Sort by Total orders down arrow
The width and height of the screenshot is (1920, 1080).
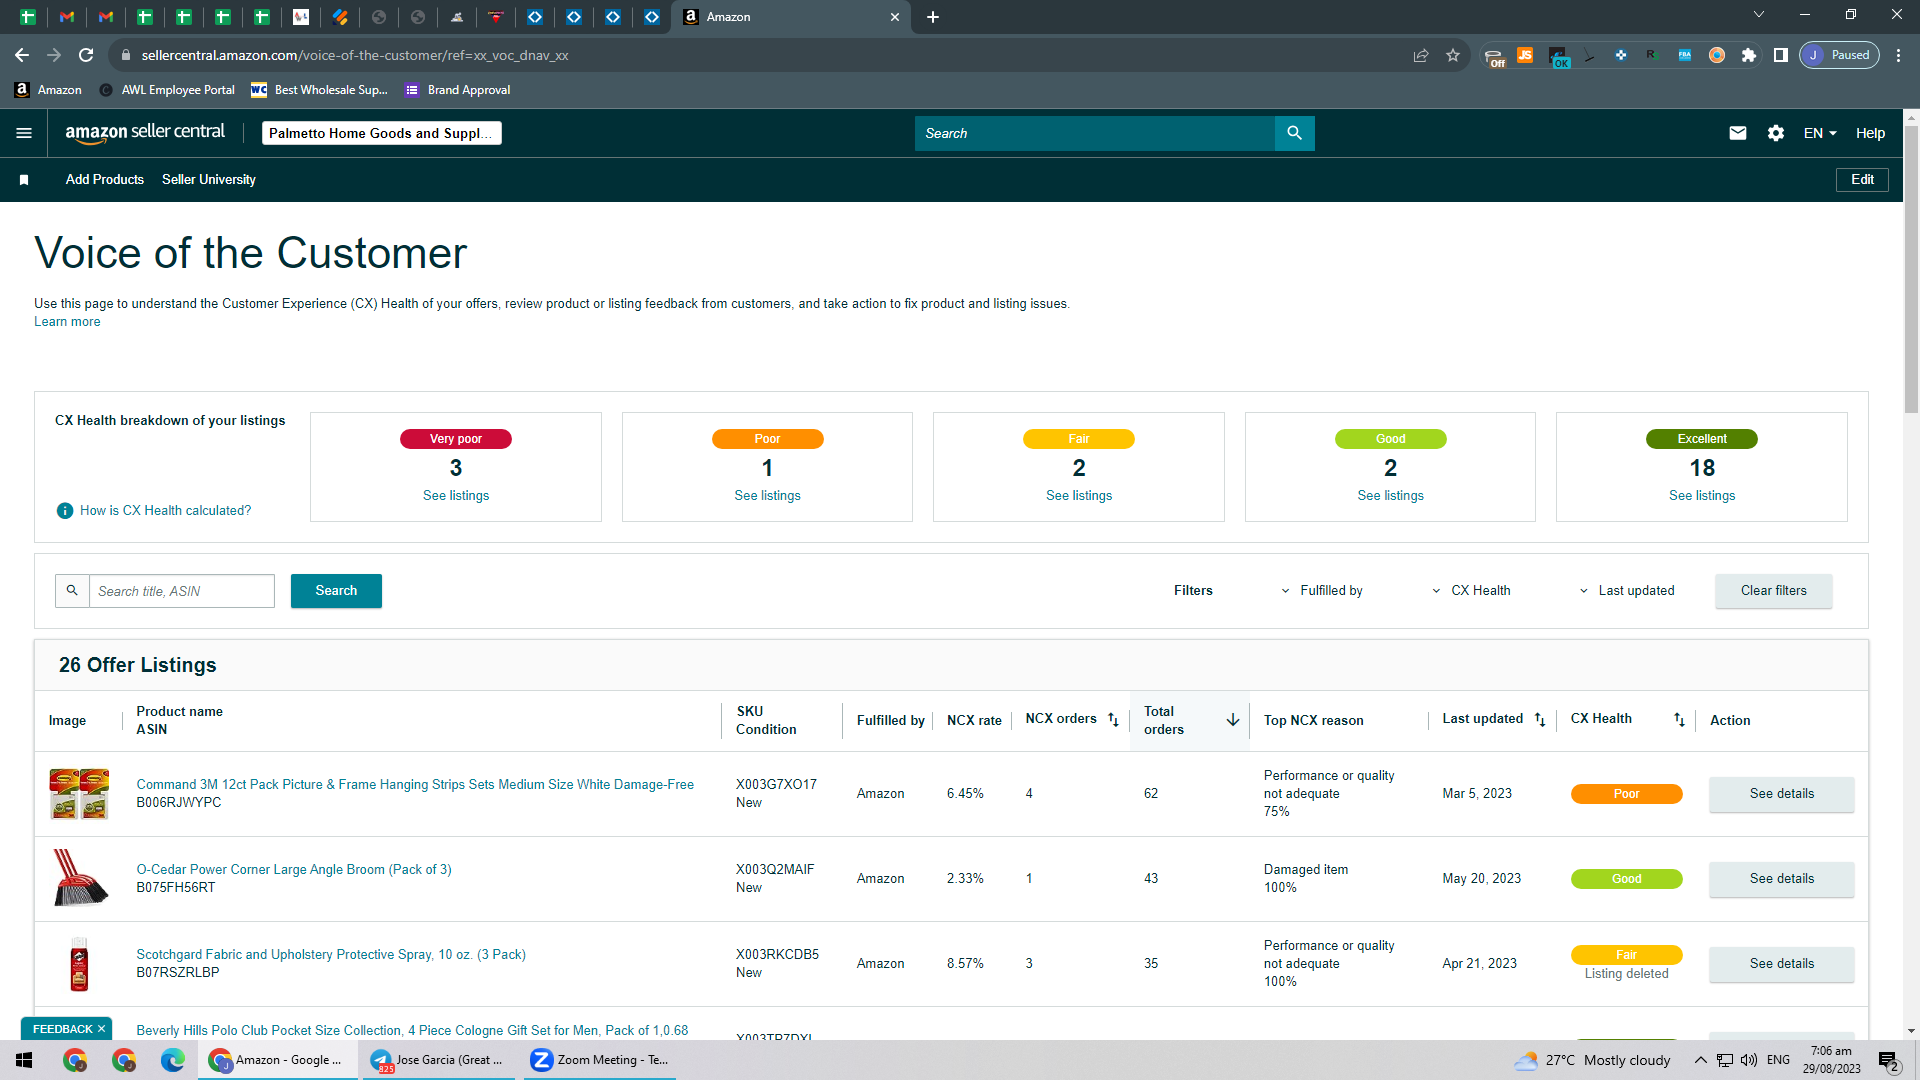[x=1233, y=720]
